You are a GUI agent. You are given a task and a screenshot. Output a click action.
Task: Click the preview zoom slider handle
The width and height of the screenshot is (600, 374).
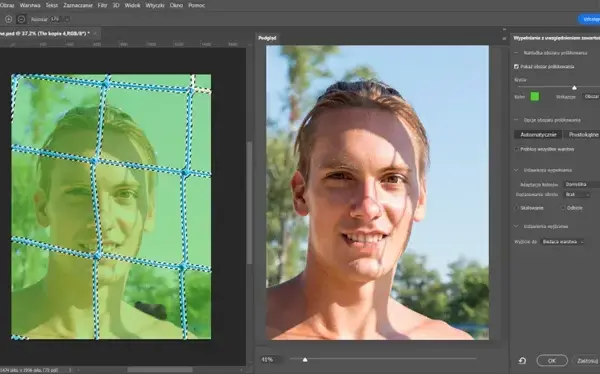tap(305, 359)
